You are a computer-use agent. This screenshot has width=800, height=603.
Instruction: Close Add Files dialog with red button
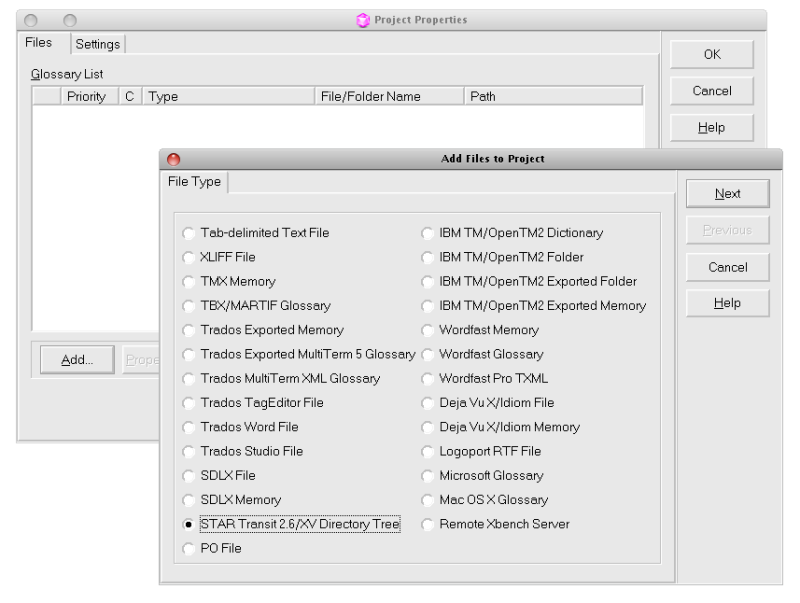(173, 159)
